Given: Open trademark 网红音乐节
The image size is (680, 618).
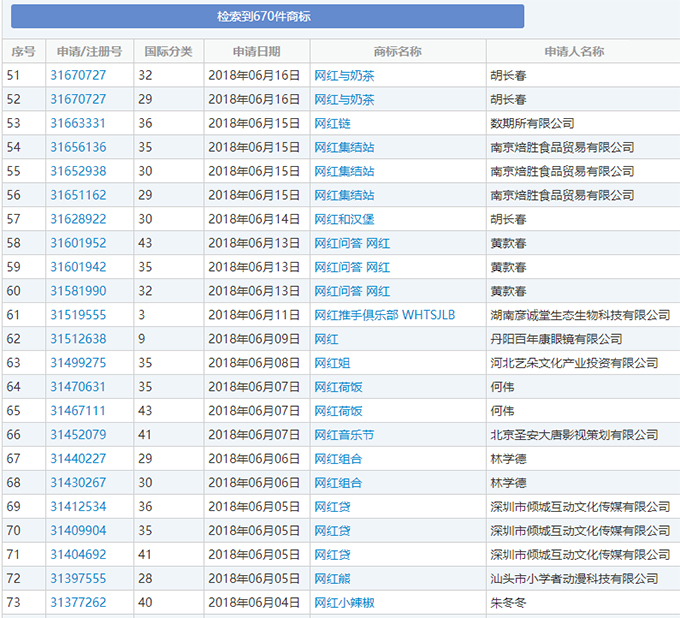Looking at the screenshot, I should click(344, 435).
